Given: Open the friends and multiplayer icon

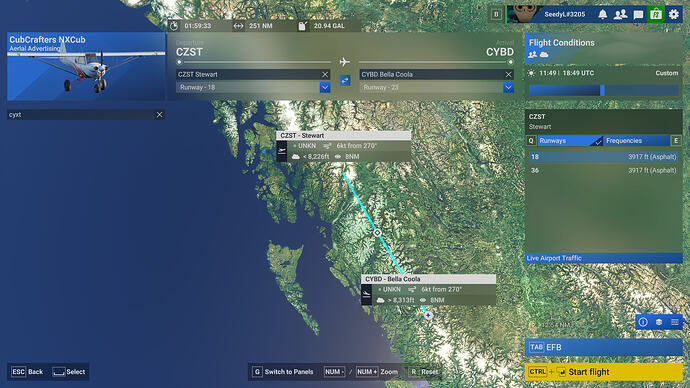Looking at the screenshot, I should 620,15.
